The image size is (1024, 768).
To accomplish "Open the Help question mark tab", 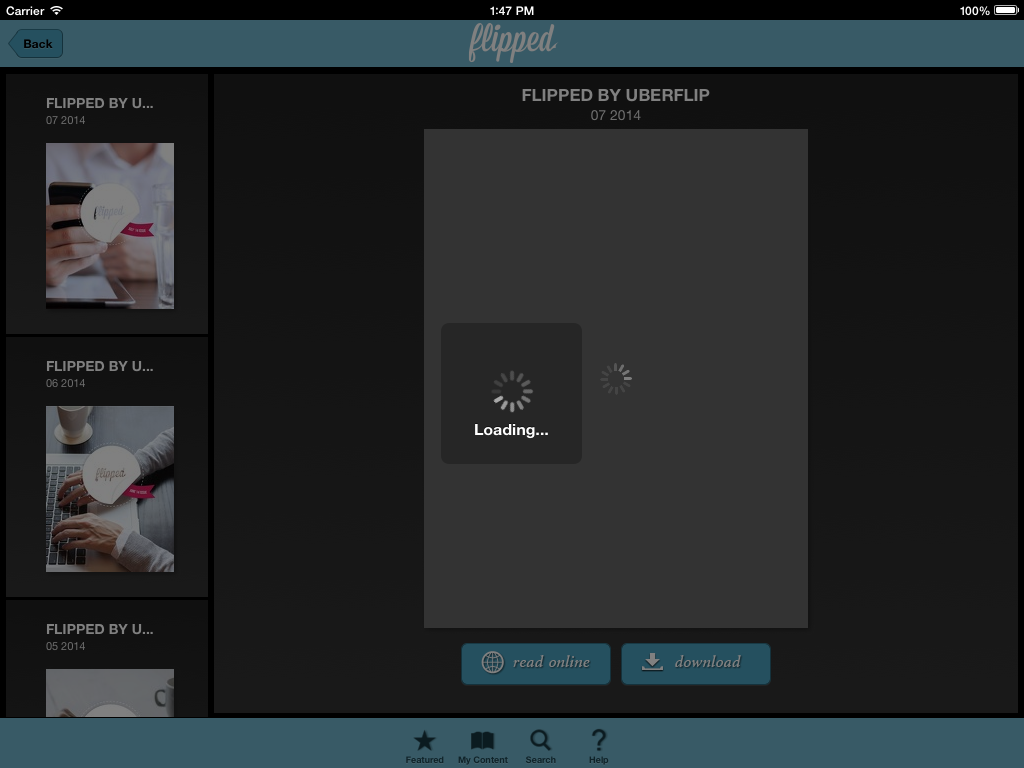I will coord(598,746).
